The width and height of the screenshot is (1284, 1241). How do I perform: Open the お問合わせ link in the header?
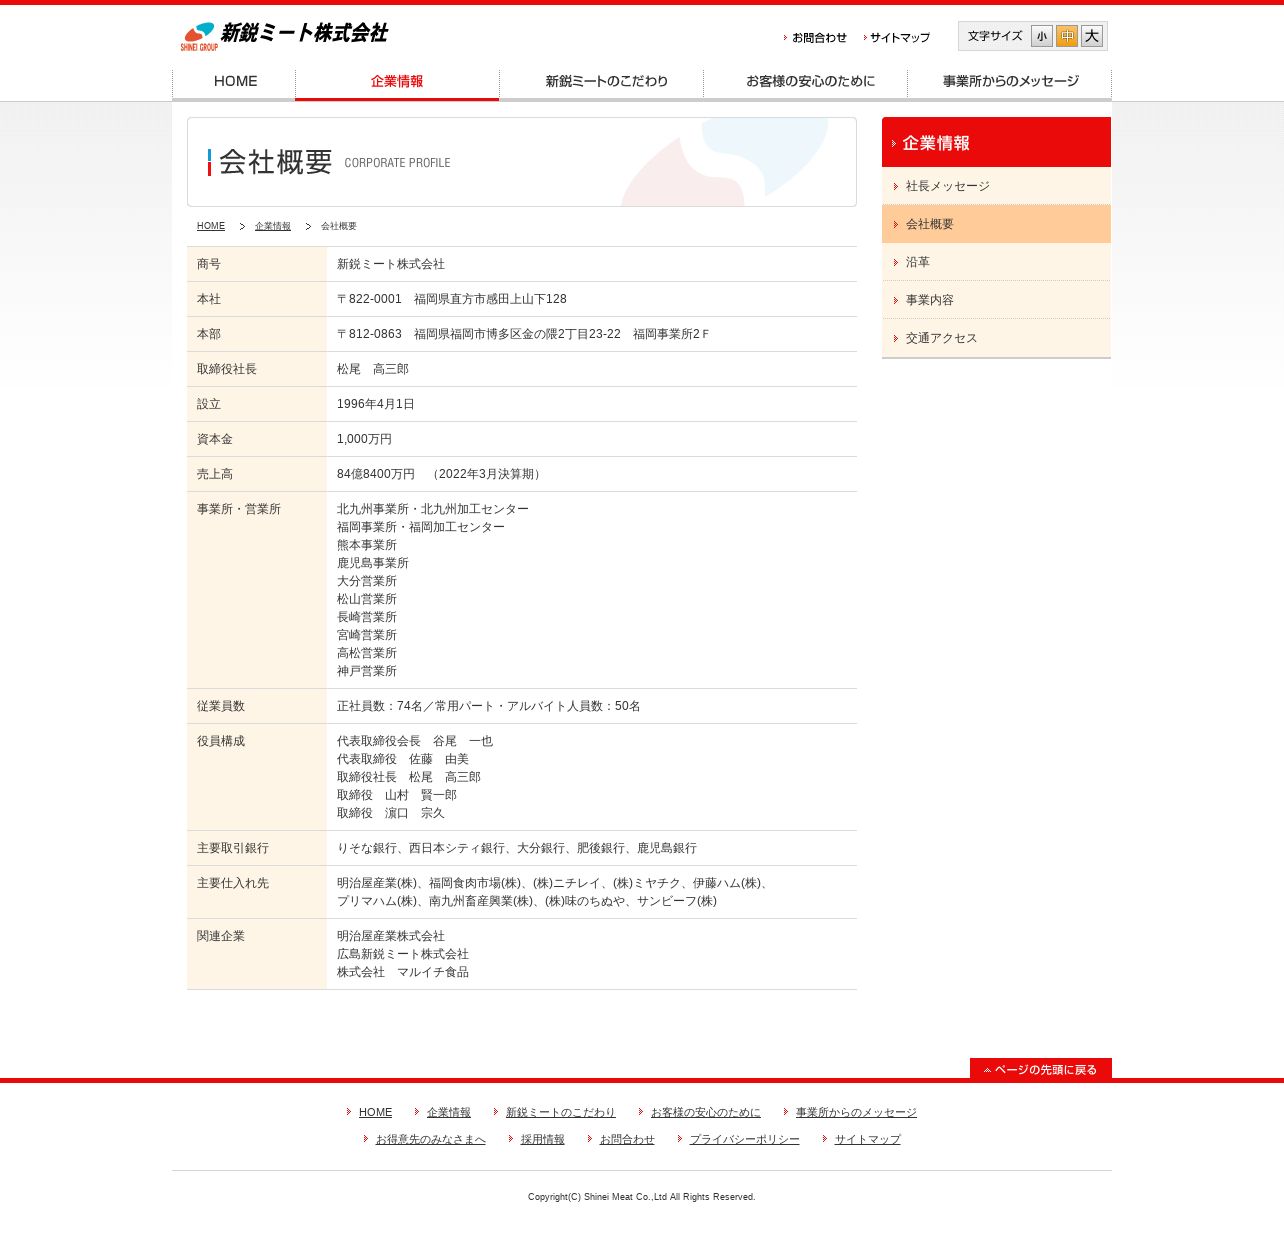[815, 38]
